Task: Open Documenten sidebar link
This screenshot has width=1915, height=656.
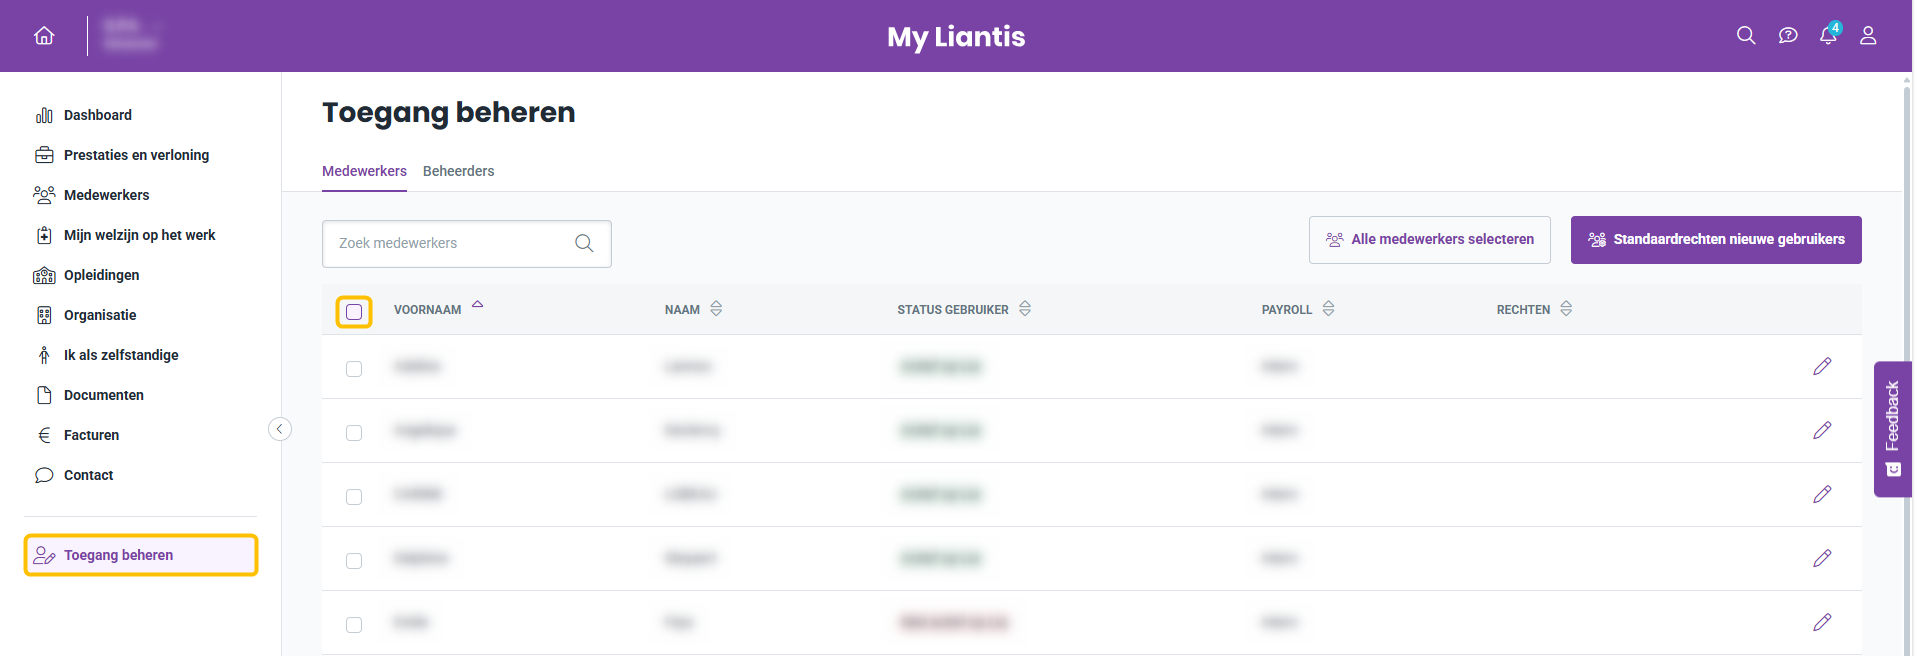Action: (104, 395)
